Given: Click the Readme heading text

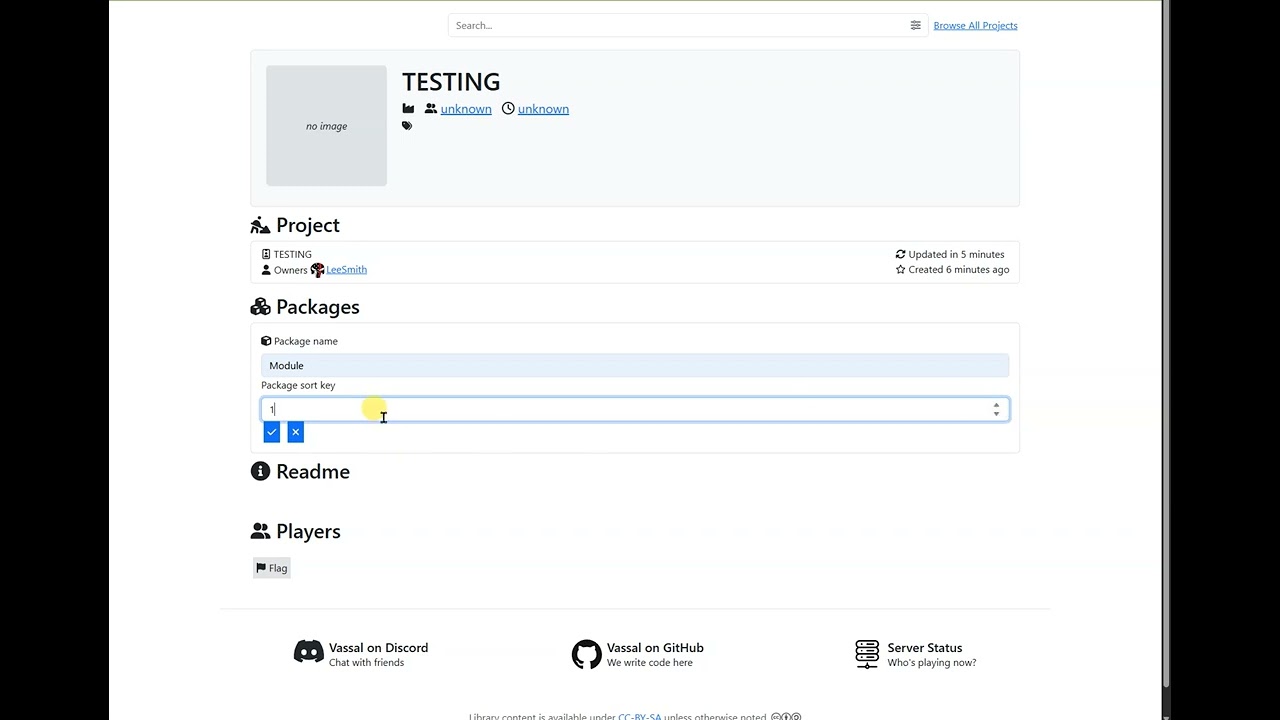Looking at the screenshot, I should coord(313,472).
